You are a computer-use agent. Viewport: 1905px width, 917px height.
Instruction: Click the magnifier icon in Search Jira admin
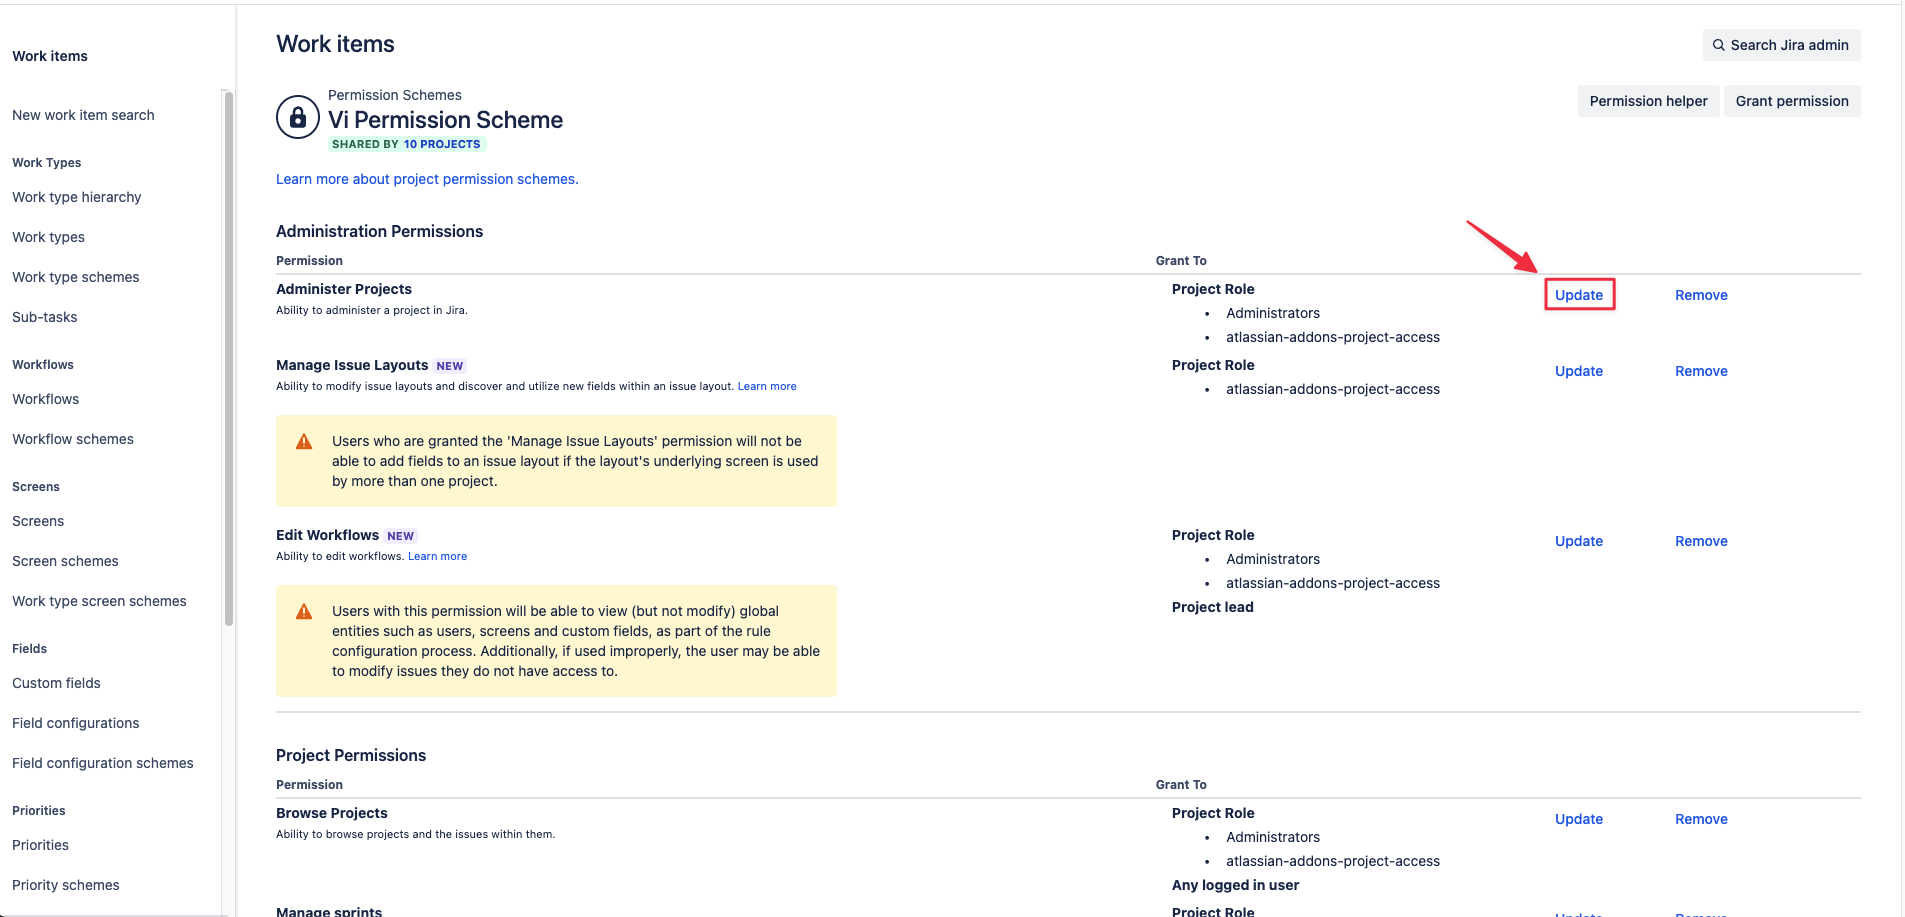pyautogui.click(x=1719, y=45)
